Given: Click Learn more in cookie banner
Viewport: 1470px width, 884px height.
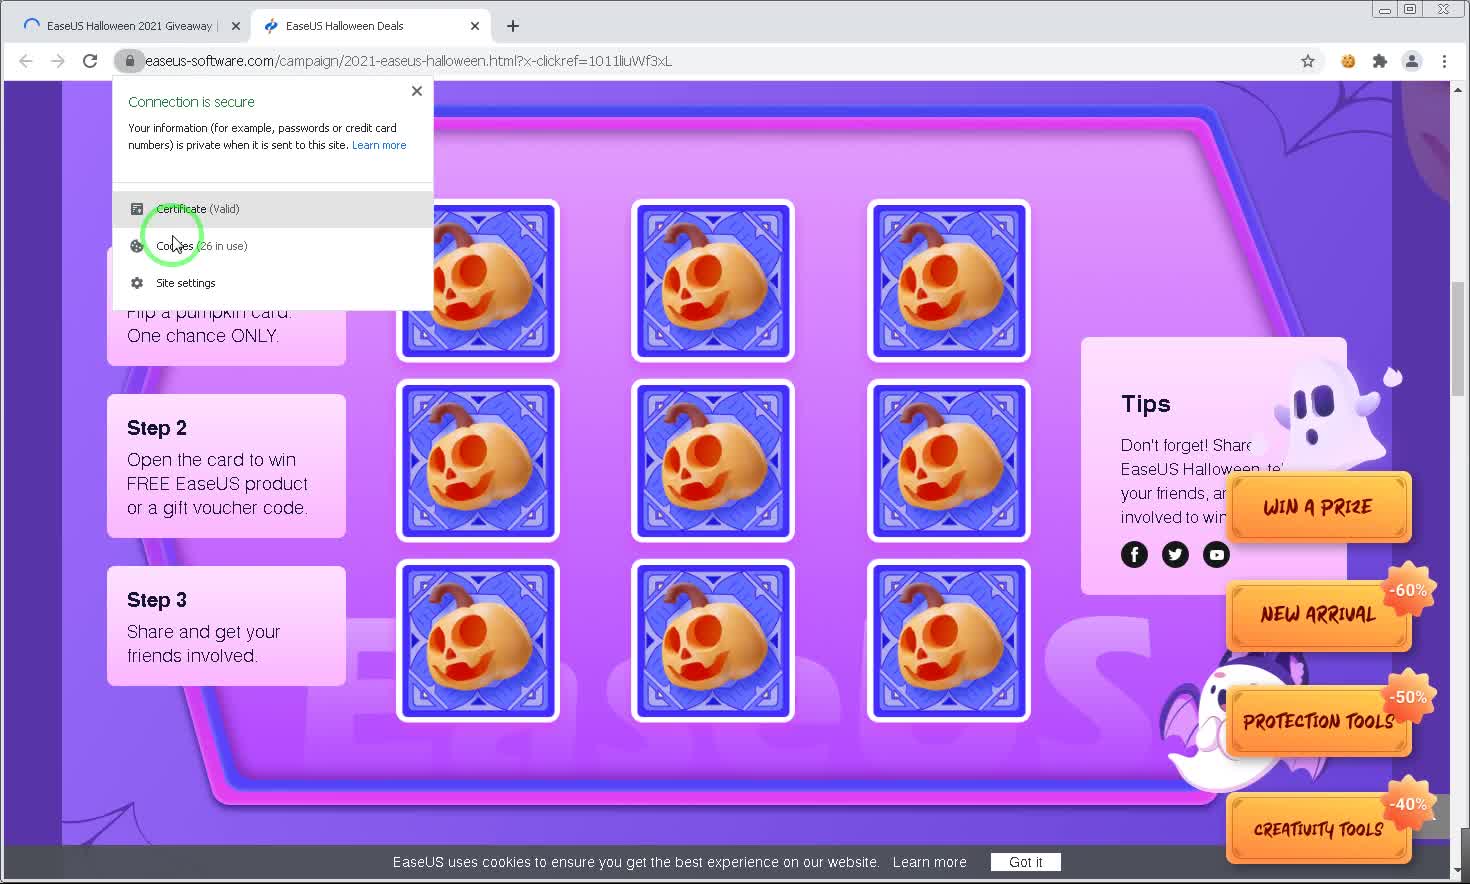Looking at the screenshot, I should 929,862.
